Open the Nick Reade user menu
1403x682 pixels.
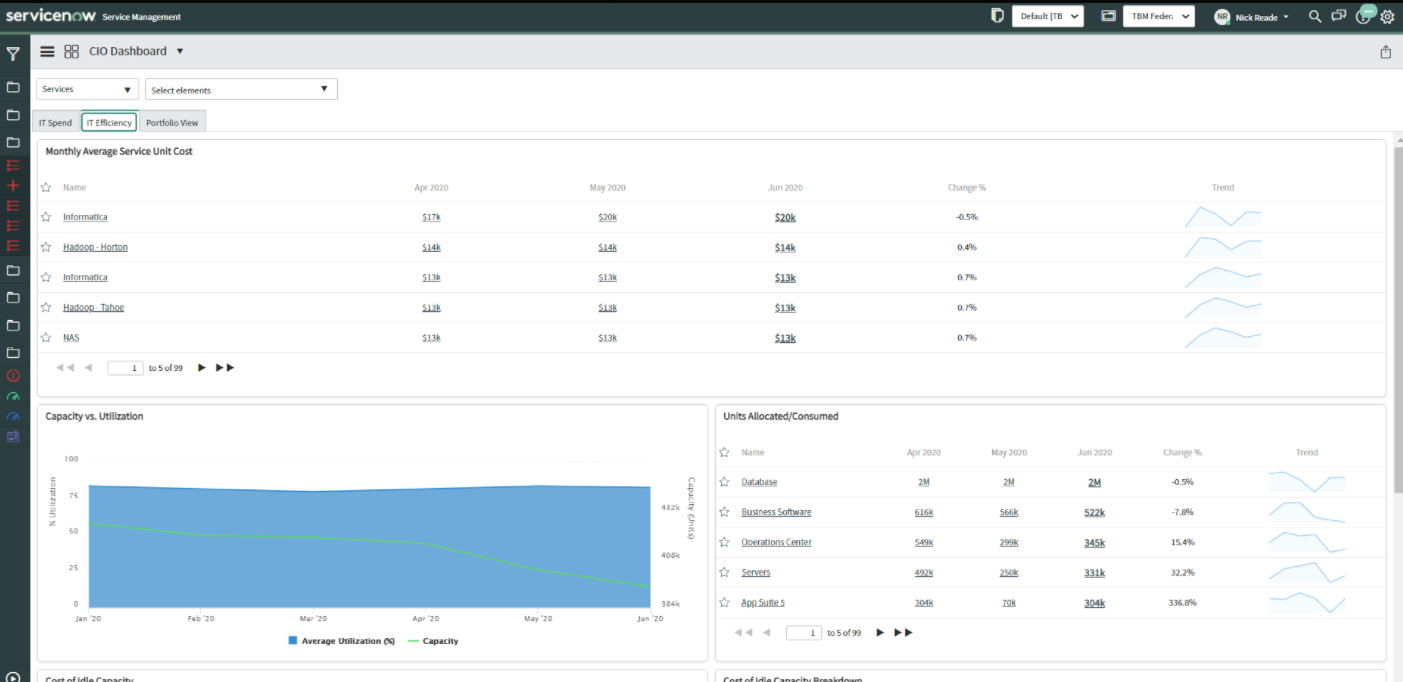click(1262, 17)
